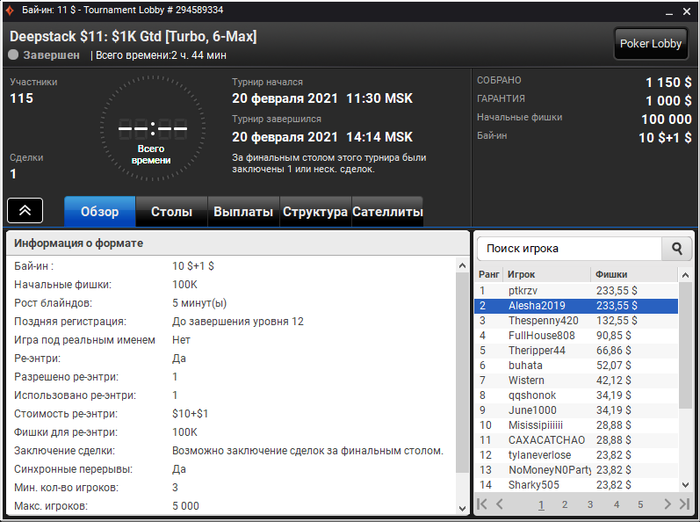Sort players by Фишки column
The width and height of the screenshot is (700, 522).
click(x=634, y=274)
